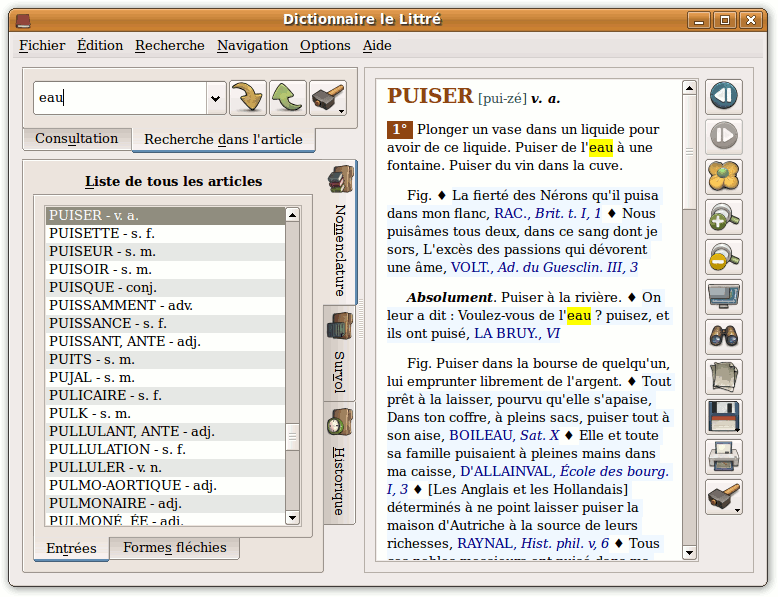Select PUISQUE - conj. entry

pyautogui.click(x=165, y=287)
